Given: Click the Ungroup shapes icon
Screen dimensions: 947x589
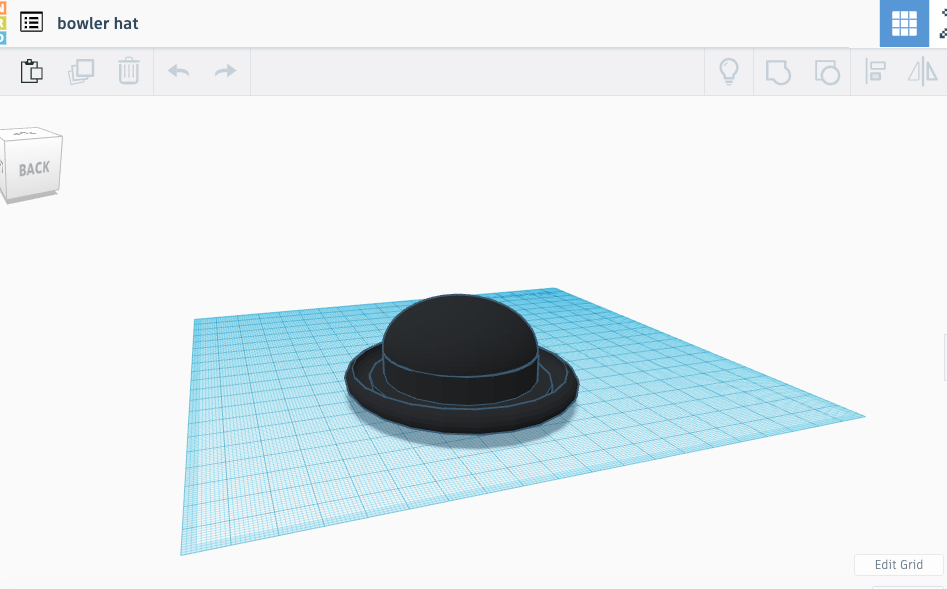Looking at the screenshot, I should [x=826, y=72].
